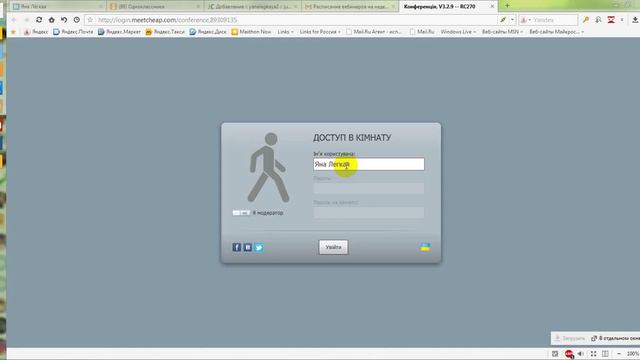Click the browser address bar URL
Screen dimensions: 640x360
pos(167,20)
